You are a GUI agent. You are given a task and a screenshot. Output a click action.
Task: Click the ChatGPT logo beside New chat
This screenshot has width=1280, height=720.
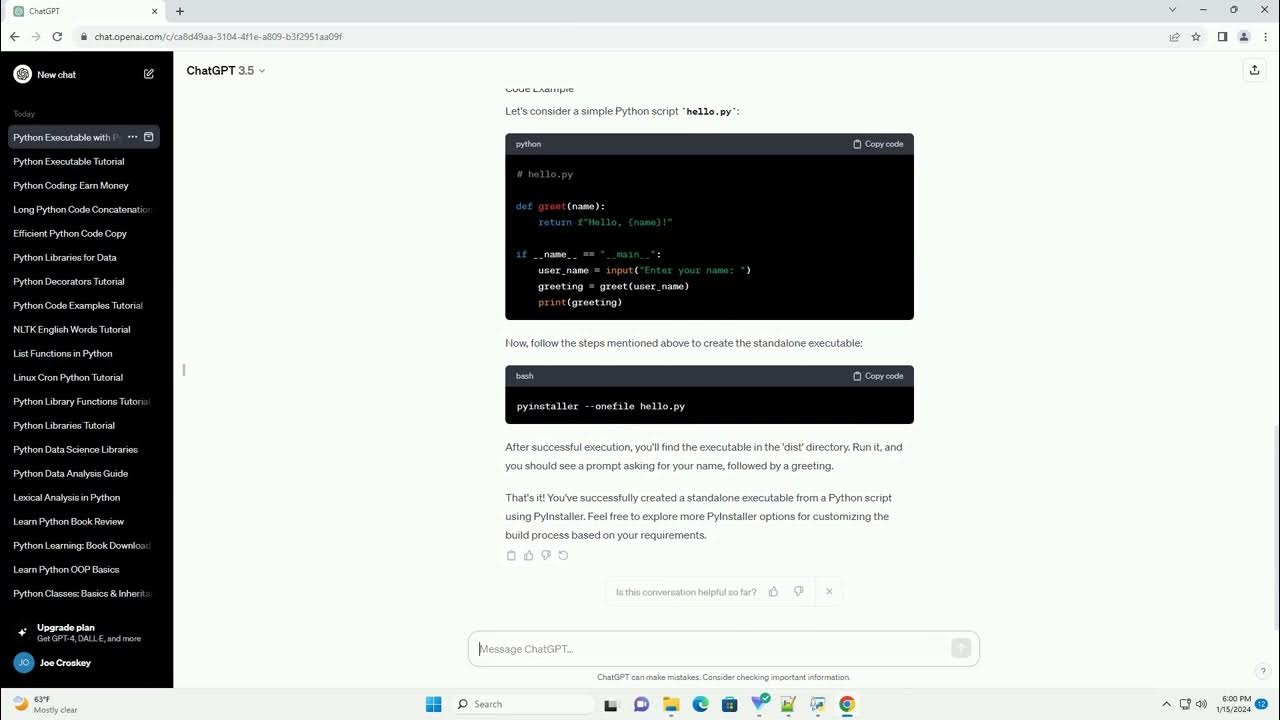(x=22, y=74)
